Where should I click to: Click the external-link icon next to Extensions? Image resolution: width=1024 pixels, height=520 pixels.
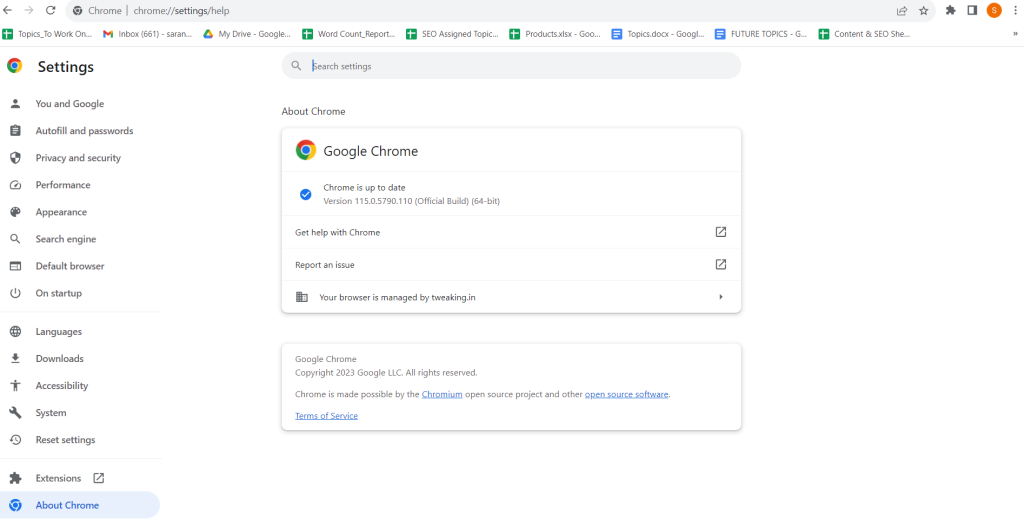coord(99,478)
